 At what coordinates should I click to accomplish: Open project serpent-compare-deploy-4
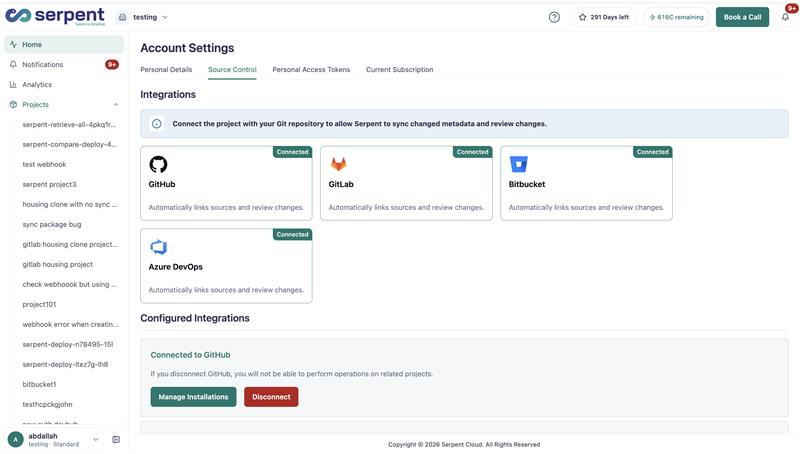coord(69,144)
